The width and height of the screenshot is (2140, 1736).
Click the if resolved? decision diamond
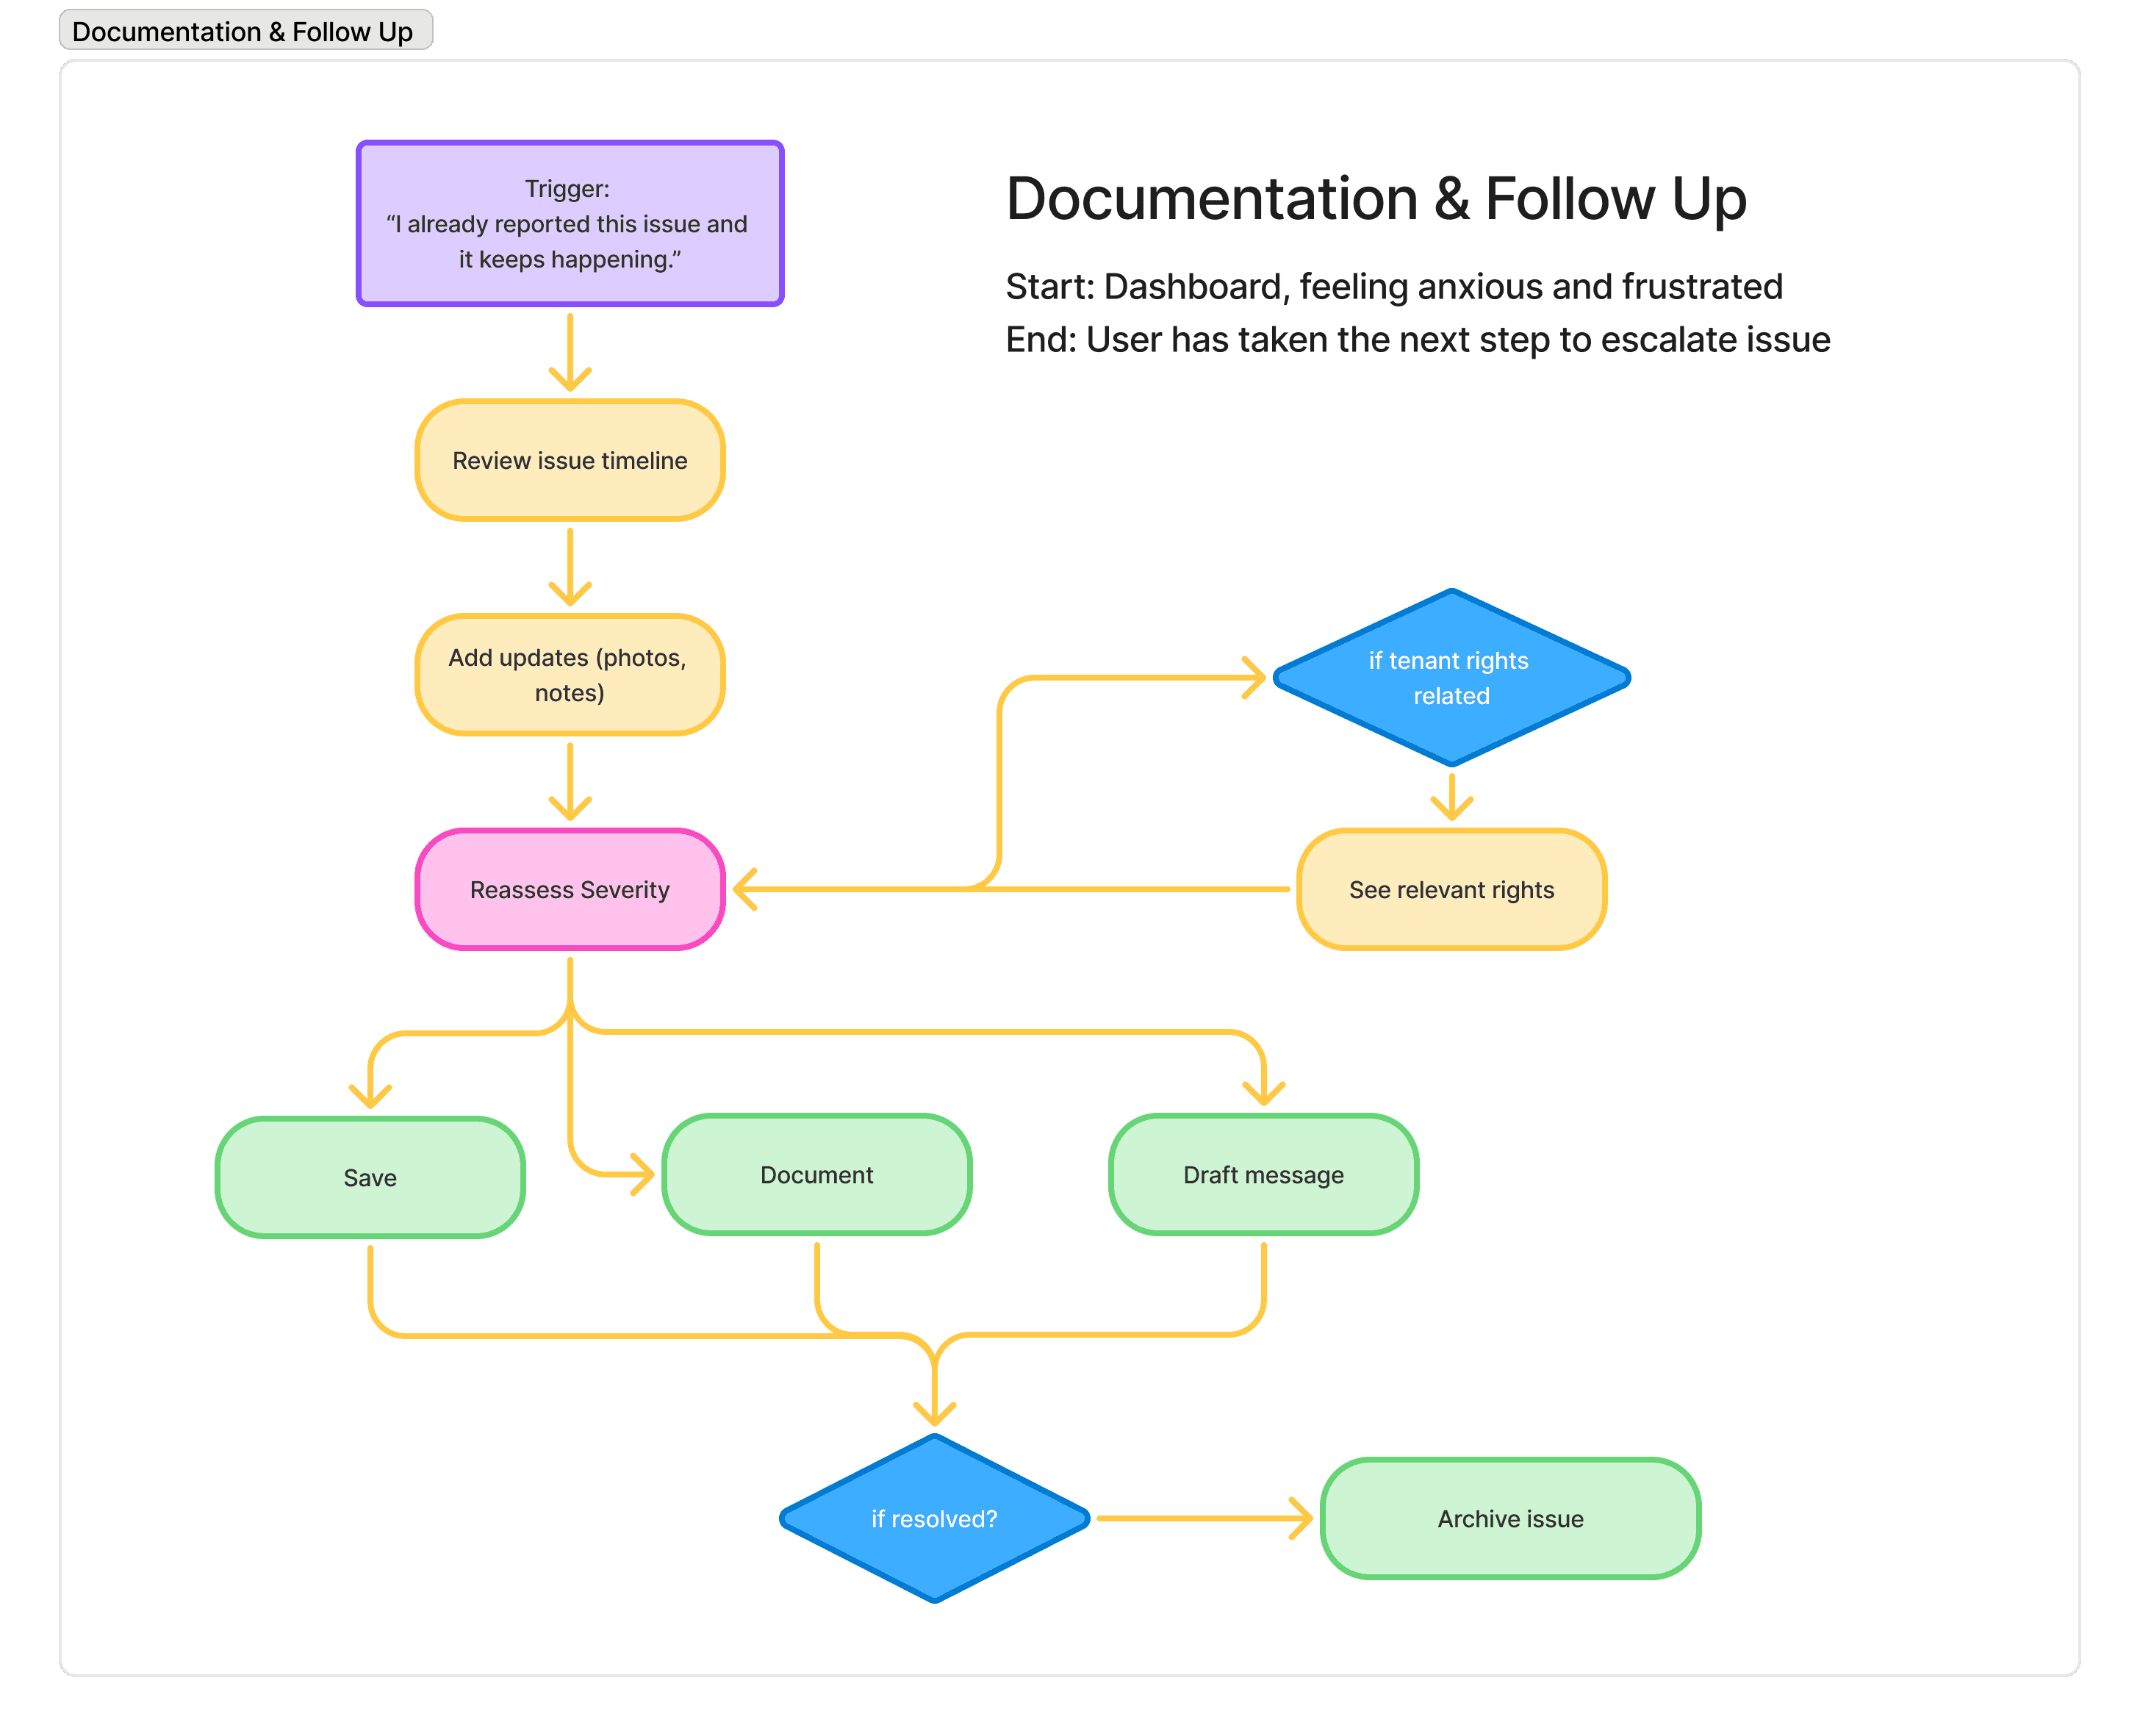point(933,1518)
